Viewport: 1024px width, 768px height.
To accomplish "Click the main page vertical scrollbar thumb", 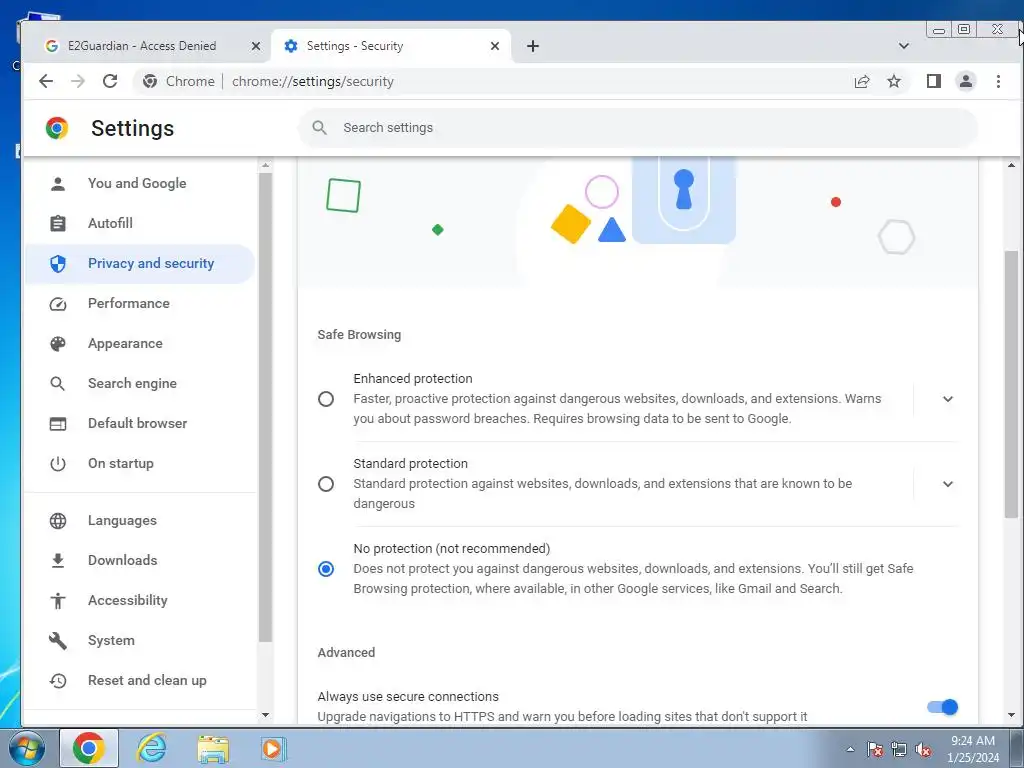I will (x=1011, y=384).
